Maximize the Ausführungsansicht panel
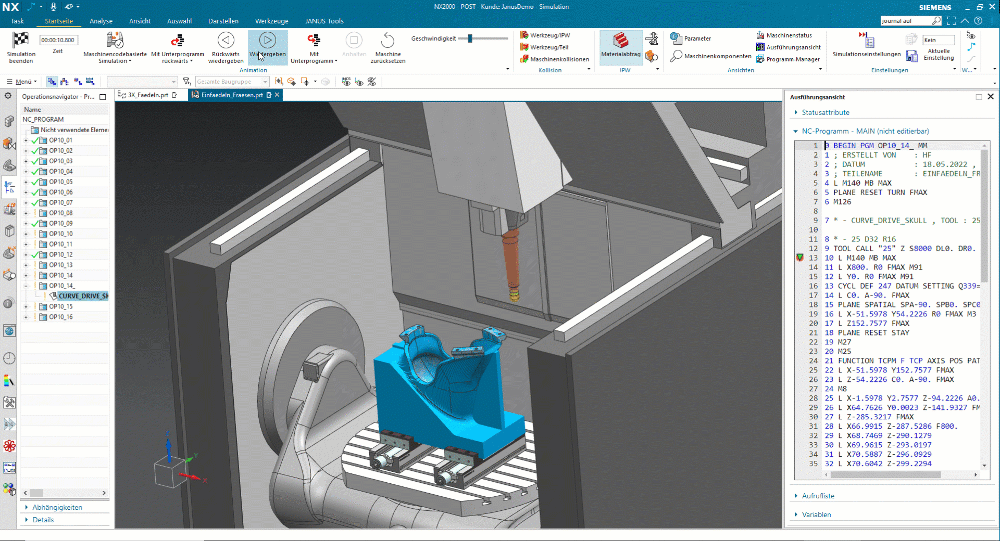The image size is (1000, 541). [978, 97]
